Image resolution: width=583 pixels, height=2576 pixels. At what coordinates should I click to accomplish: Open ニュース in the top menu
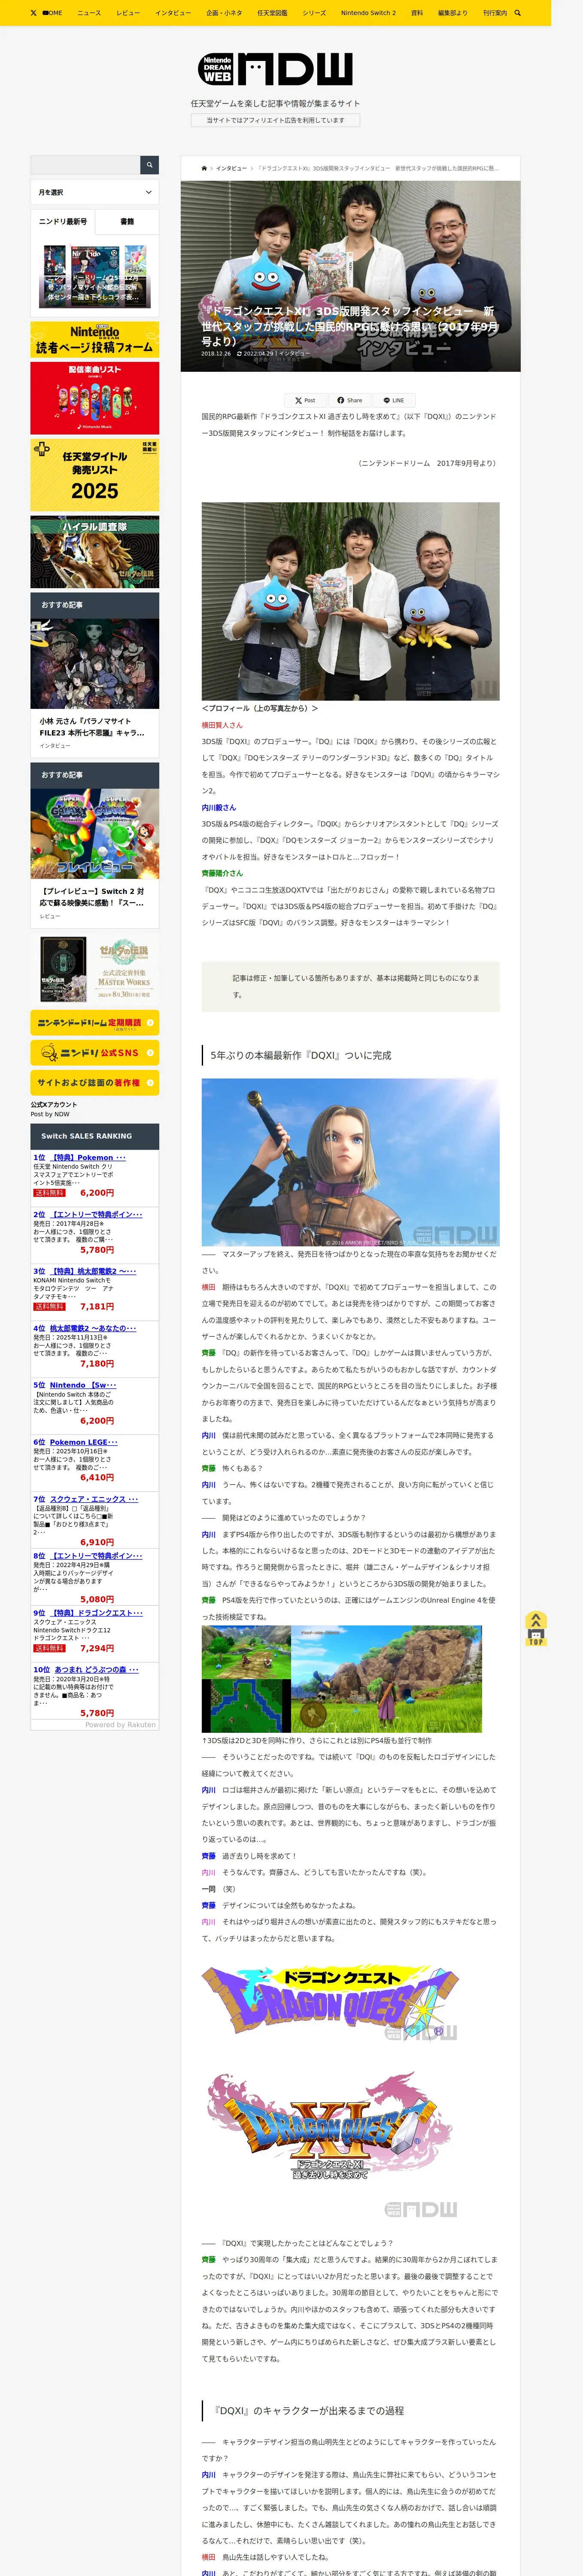coord(89,13)
